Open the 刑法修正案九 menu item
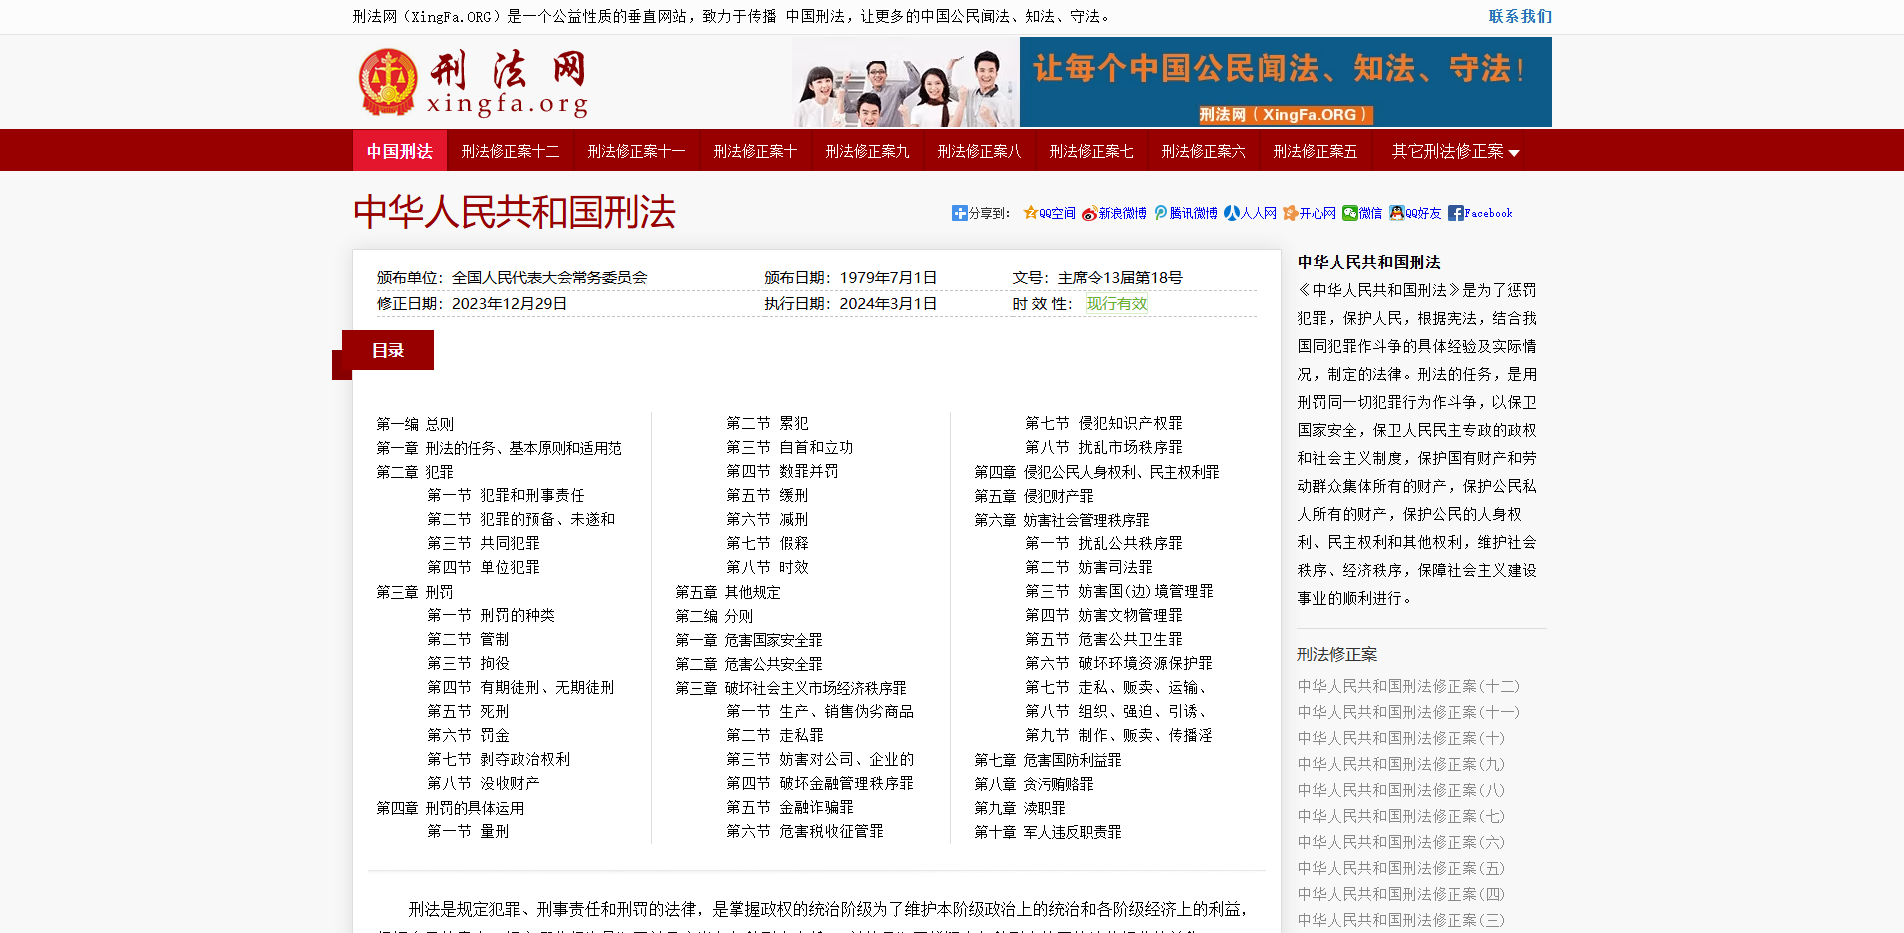 point(866,150)
